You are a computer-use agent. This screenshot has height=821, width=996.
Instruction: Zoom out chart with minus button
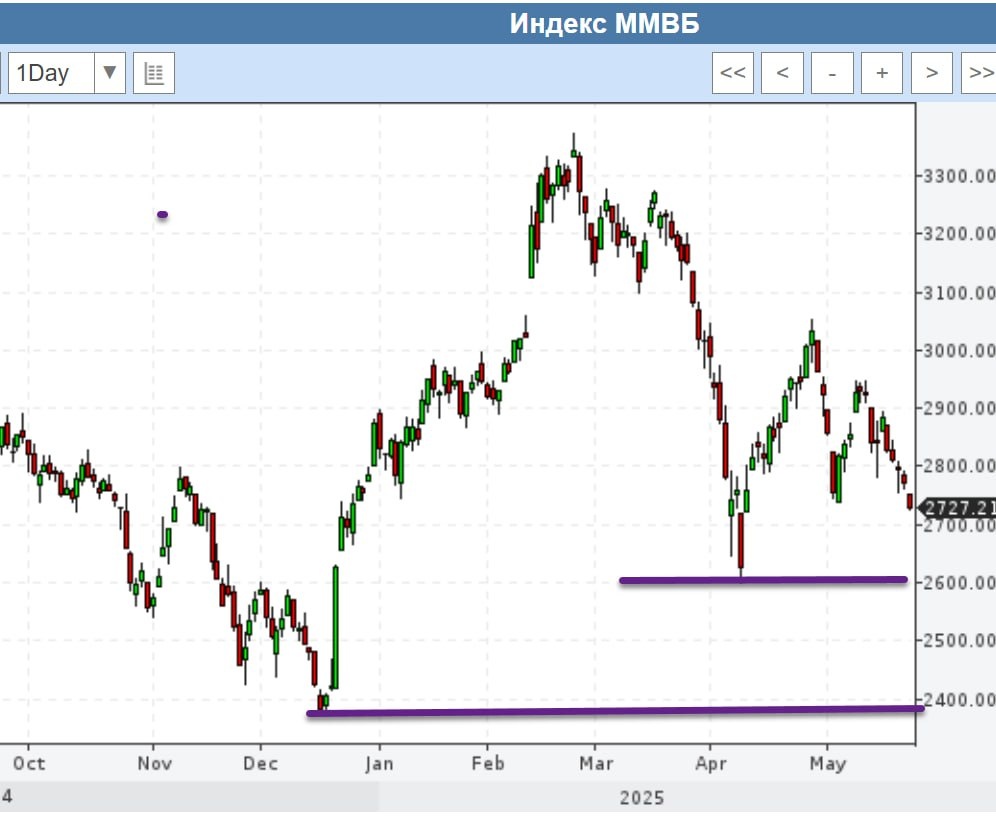(832, 73)
